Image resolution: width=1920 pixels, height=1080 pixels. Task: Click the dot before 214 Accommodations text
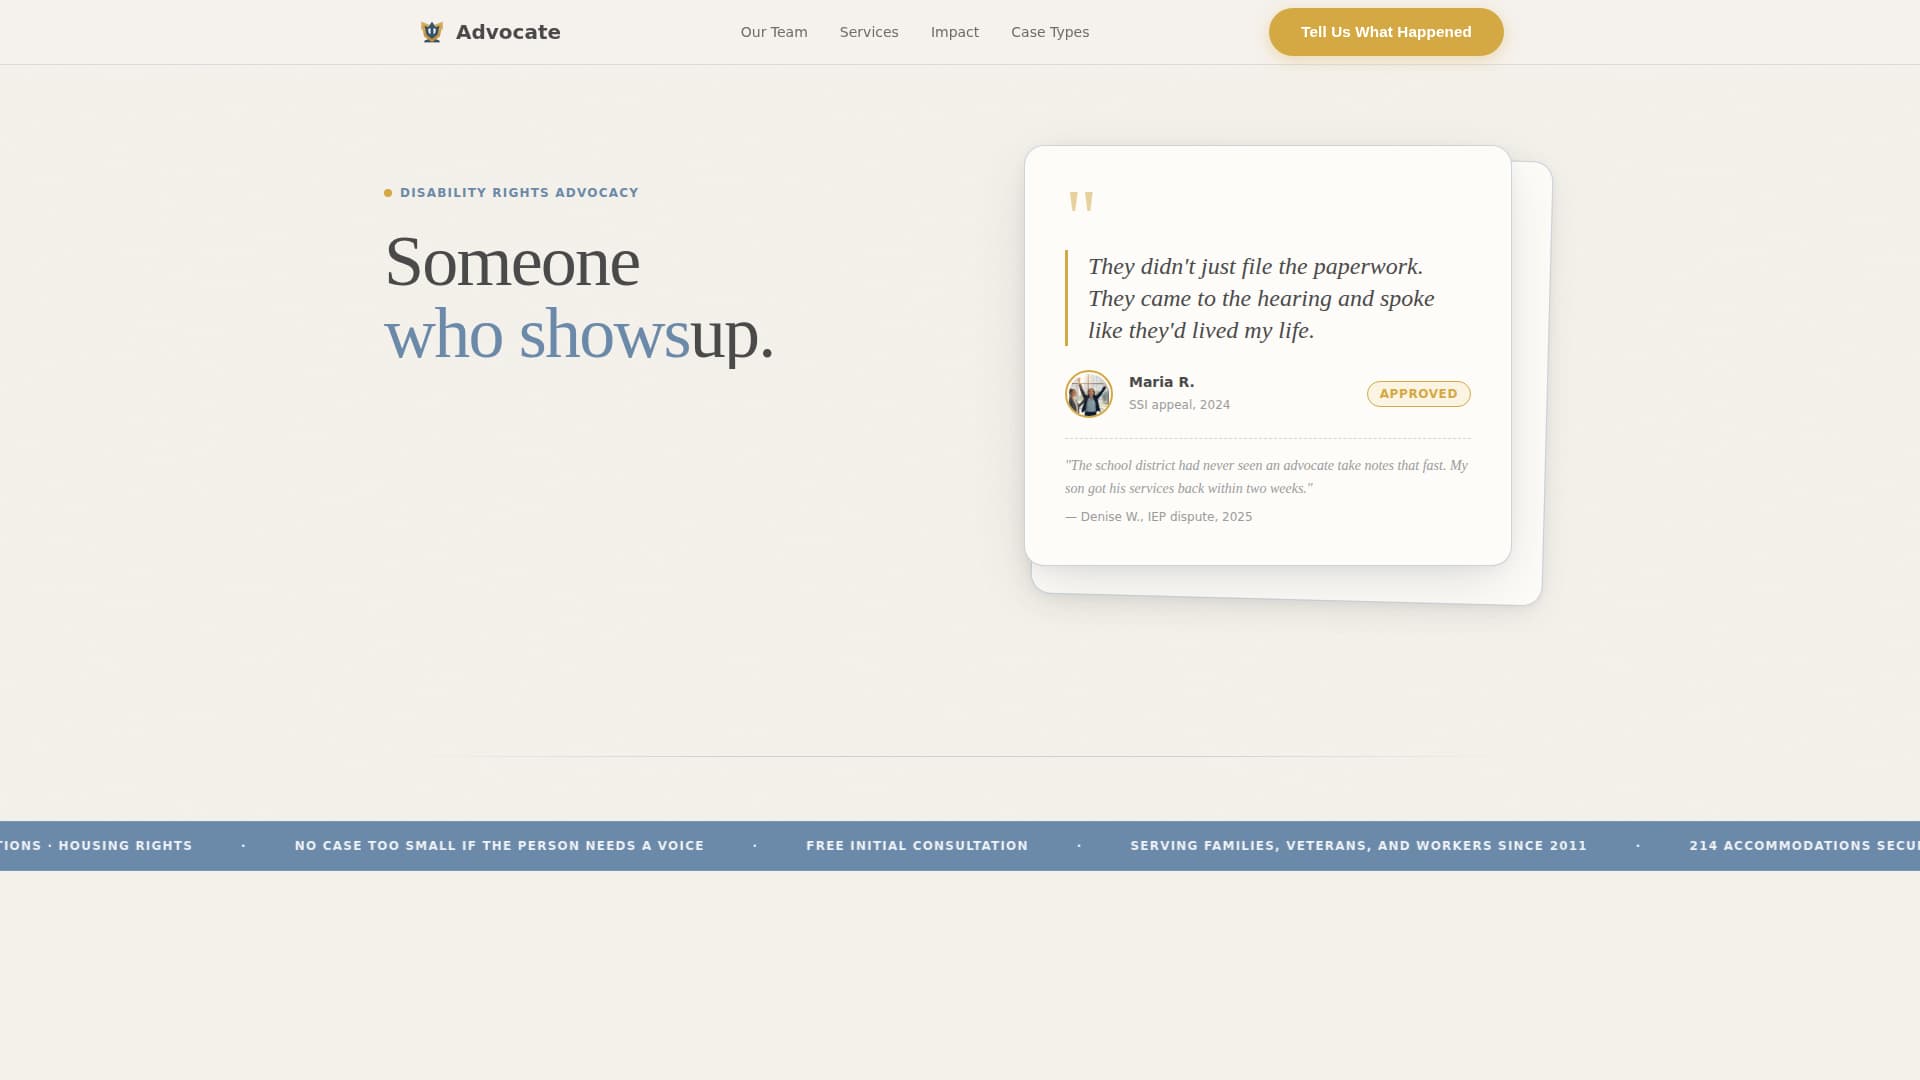tap(1638, 845)
